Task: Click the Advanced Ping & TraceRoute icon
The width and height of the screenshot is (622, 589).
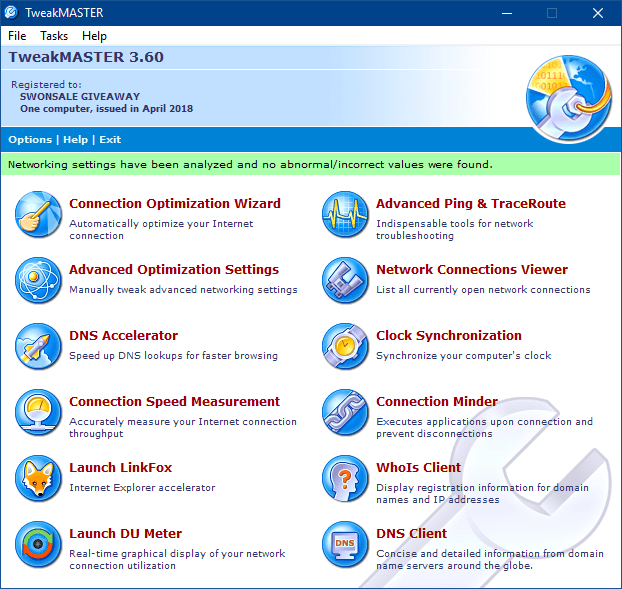Action: point(345,214)
